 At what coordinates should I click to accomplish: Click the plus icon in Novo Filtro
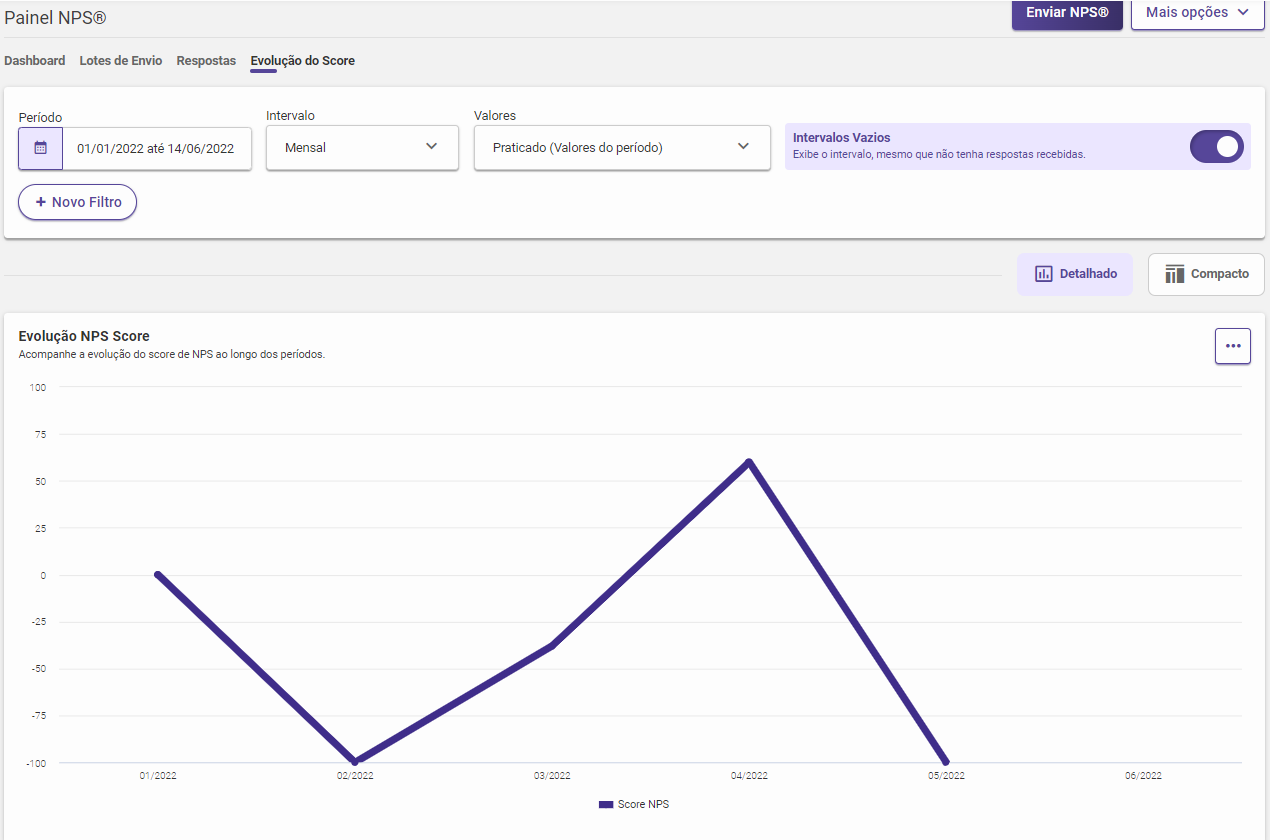tap(41, 202)
